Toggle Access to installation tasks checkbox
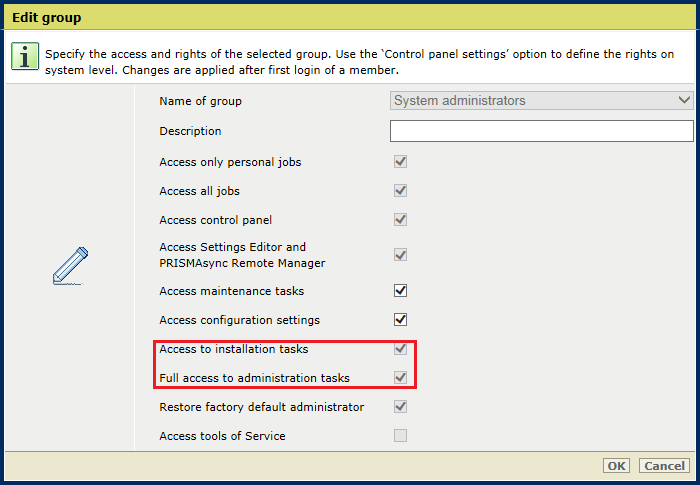 click(400, 349)
